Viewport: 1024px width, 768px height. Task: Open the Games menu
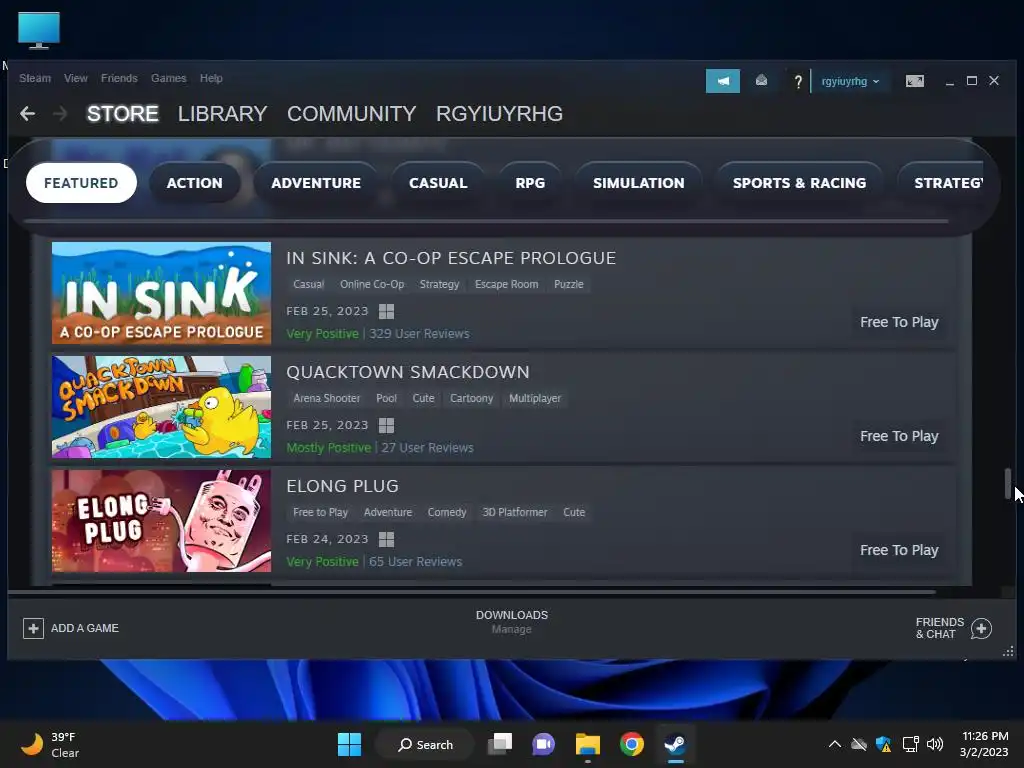pyautogui.click(x=168, y=78)
